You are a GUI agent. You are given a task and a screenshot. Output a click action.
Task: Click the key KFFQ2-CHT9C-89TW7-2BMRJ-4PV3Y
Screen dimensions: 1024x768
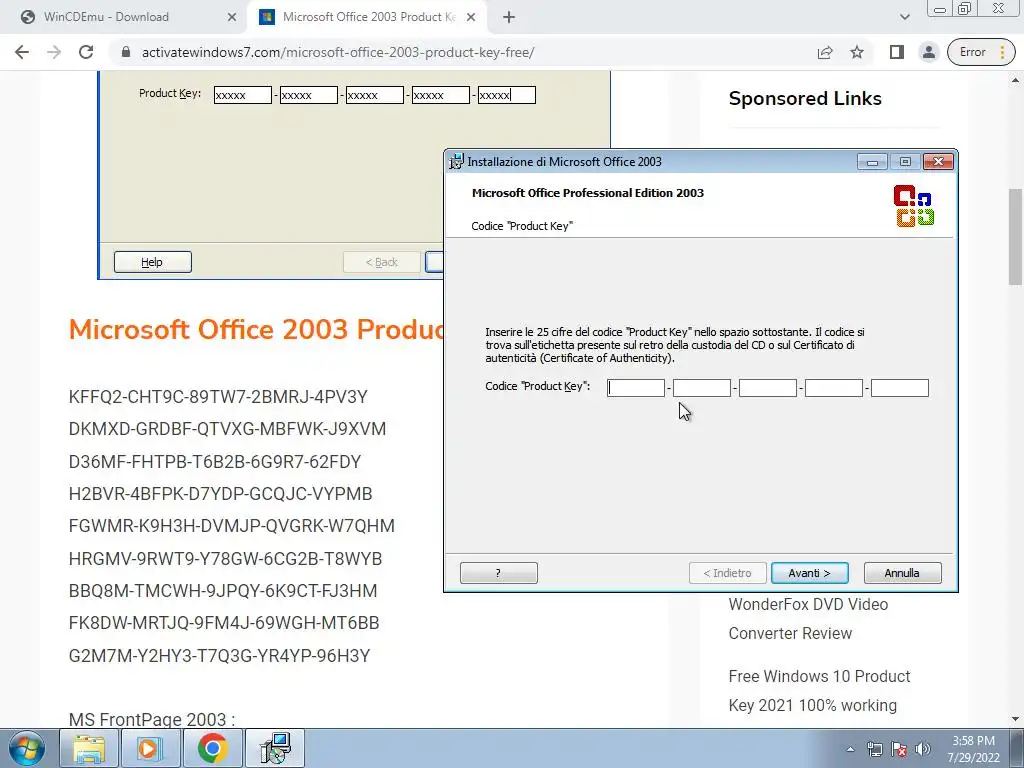click(x=218, y=397)
